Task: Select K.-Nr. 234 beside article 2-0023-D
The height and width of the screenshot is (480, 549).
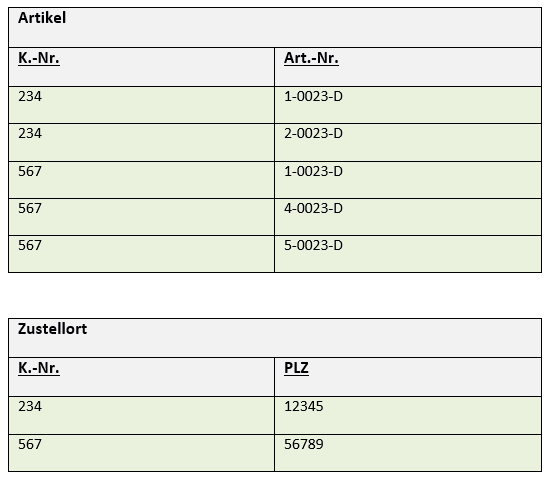Action: pyautogui.click(x=141, y=142)
